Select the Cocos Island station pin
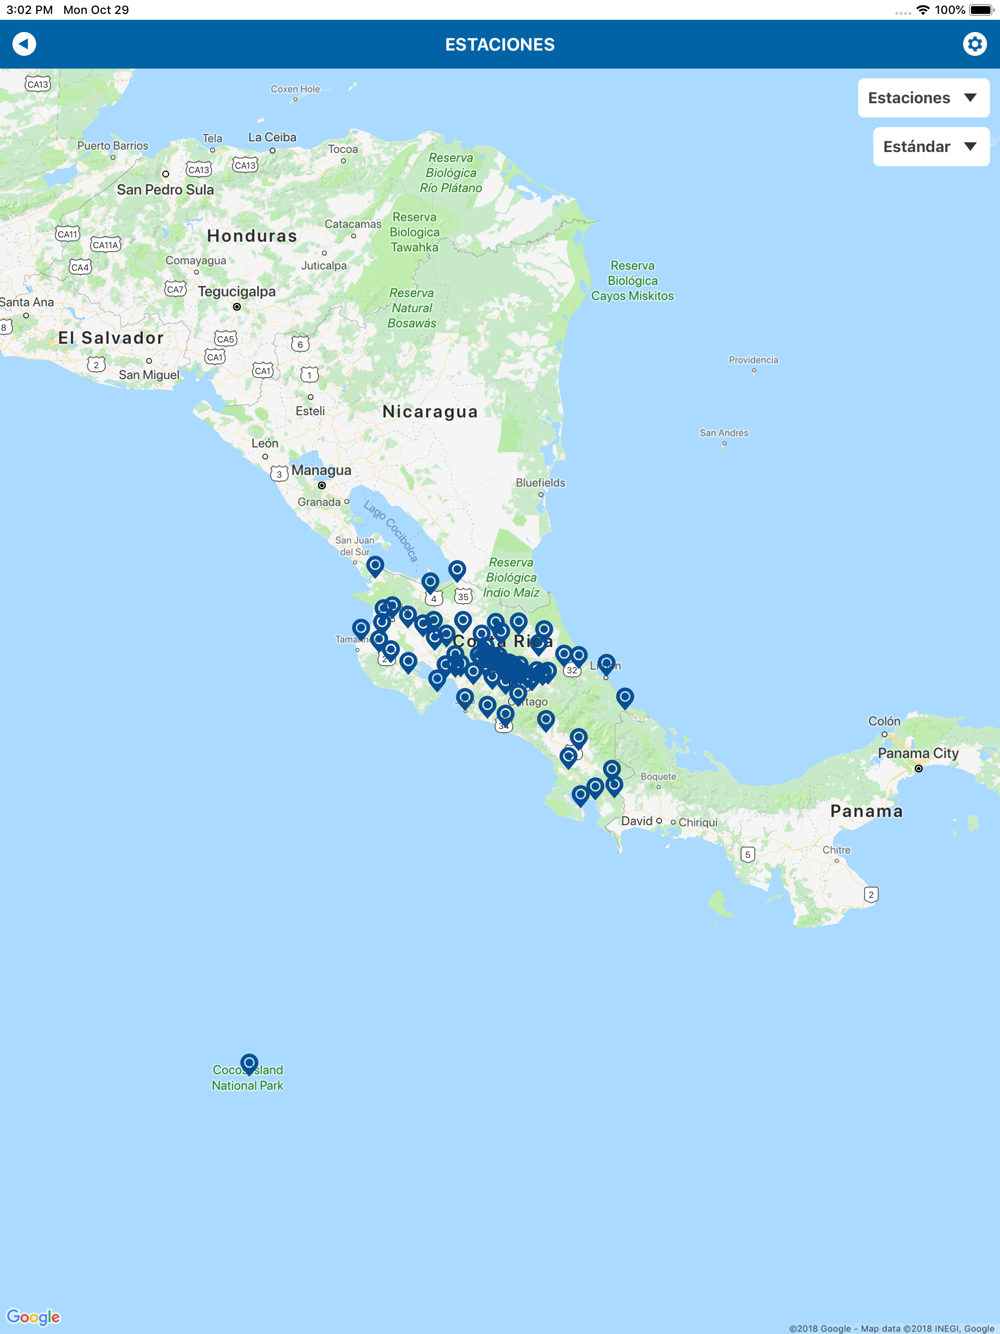Image resolution: width=1000 pixels, height=1334 pixels. [249, 1064]
